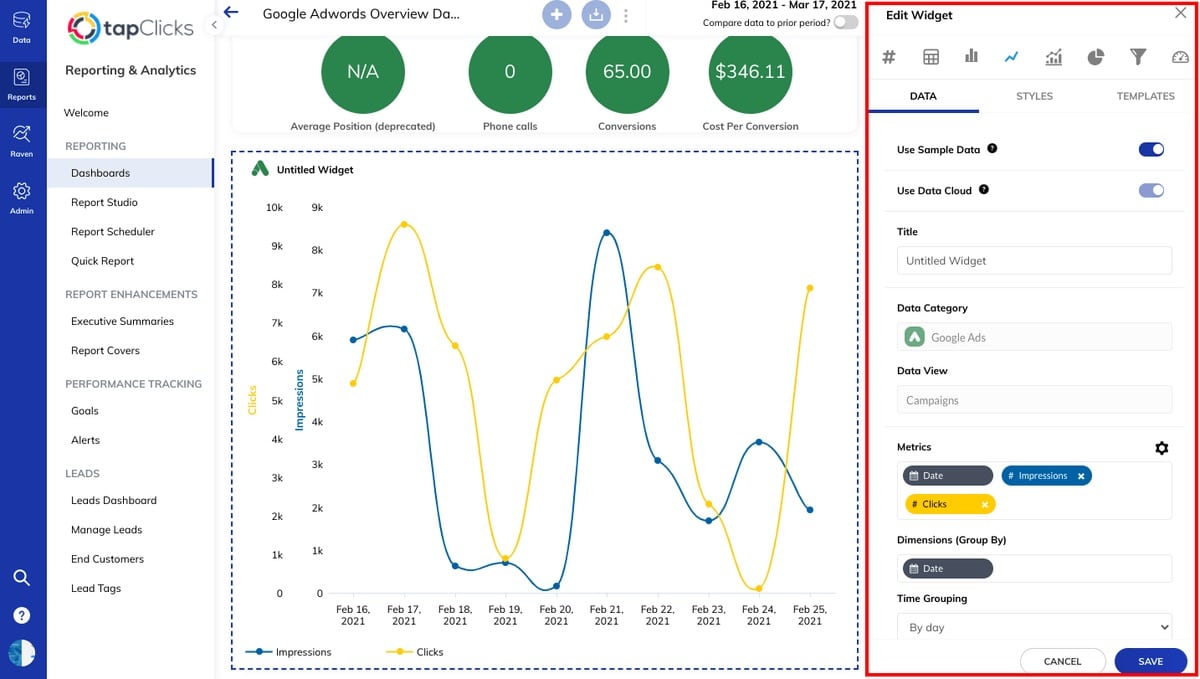Switch to the table widget type
The width and height of the screenshot is (1200, 679).
pos(930,57)
